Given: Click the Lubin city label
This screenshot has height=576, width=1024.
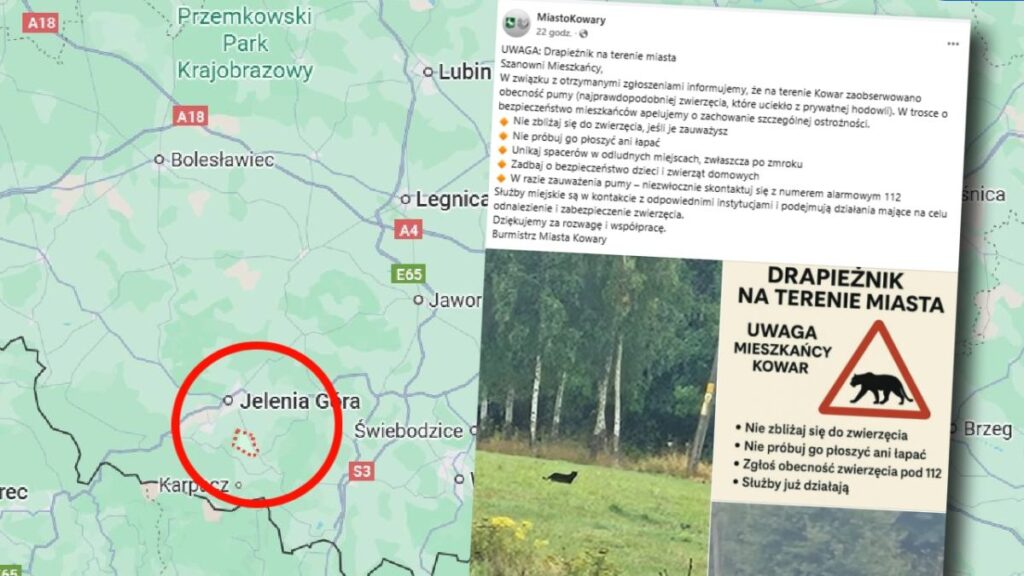Looking at the screenshot, I should click(x=464, y=72).
